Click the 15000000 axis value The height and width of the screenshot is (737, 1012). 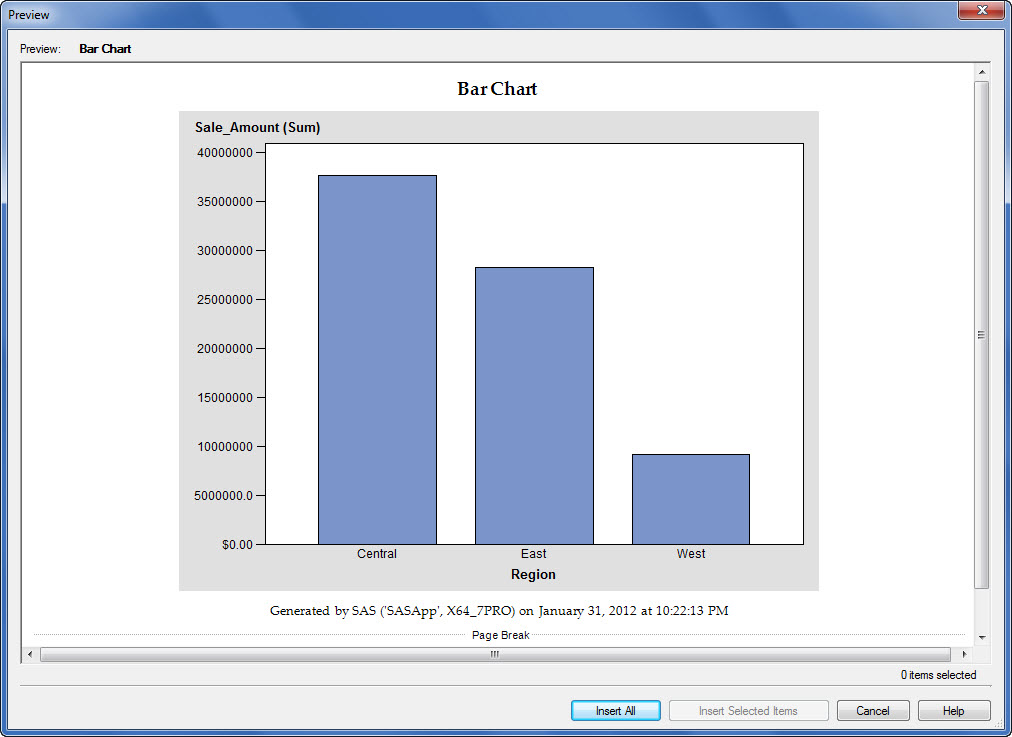pos(225,398)
